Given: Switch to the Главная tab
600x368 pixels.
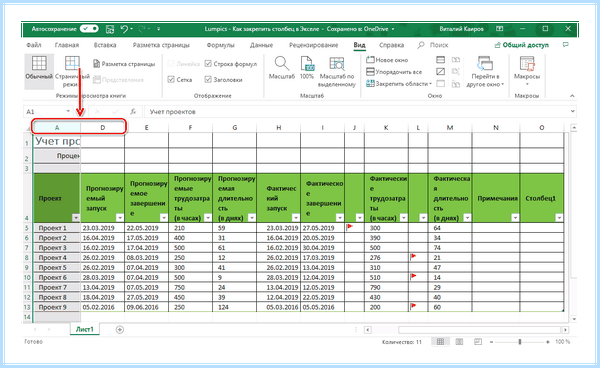Looking at the screenshot, I should coord(67,45).
